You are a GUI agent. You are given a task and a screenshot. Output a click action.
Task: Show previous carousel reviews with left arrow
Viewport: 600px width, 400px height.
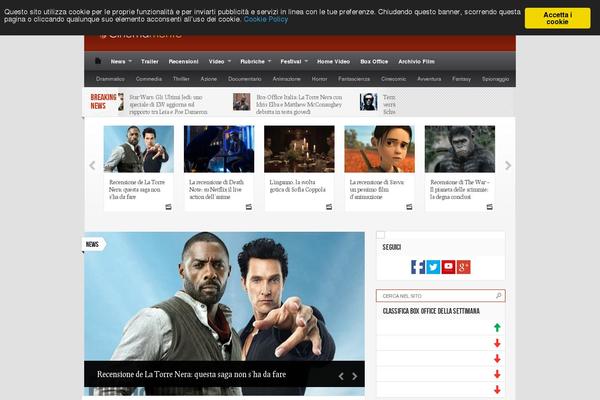coord(92,165)
